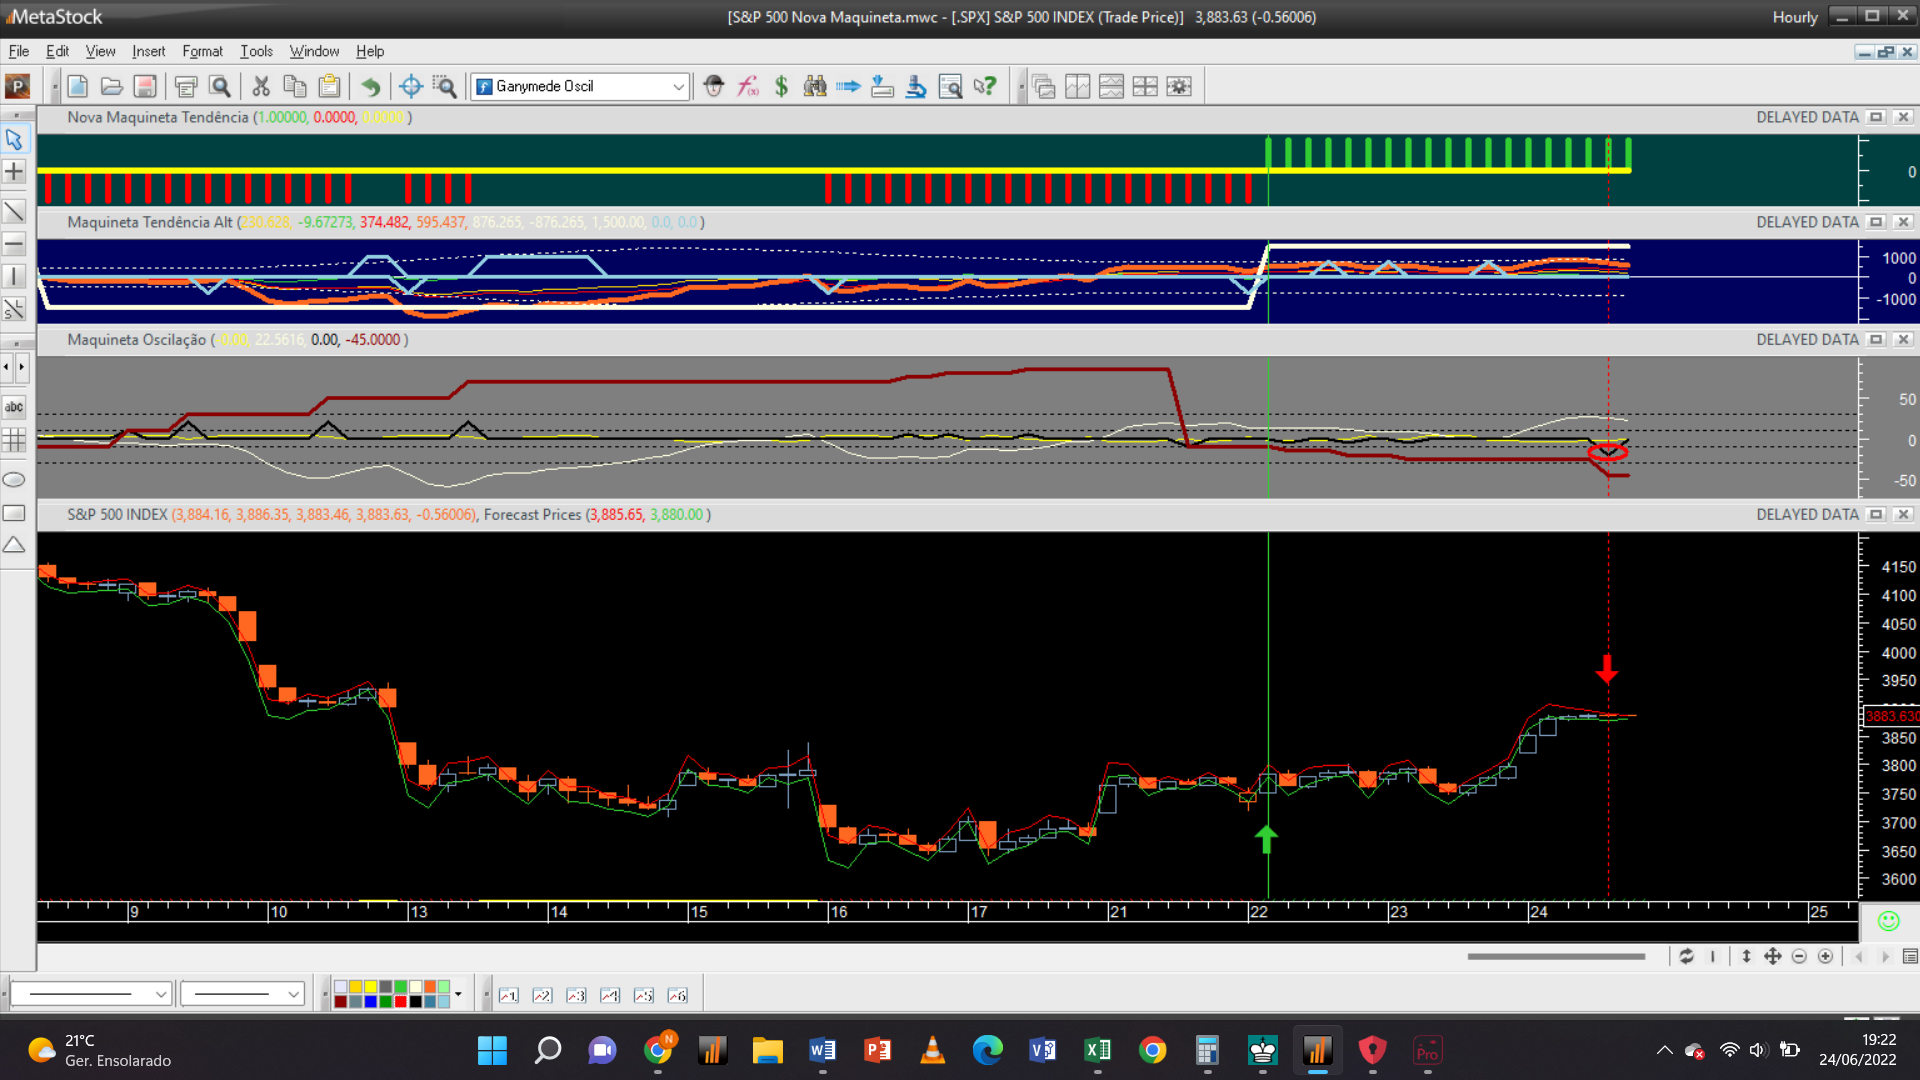Open the Format menu
Image resolution: width=1920 pixels, height=1080 pixels.
click(x=202, y=51)
